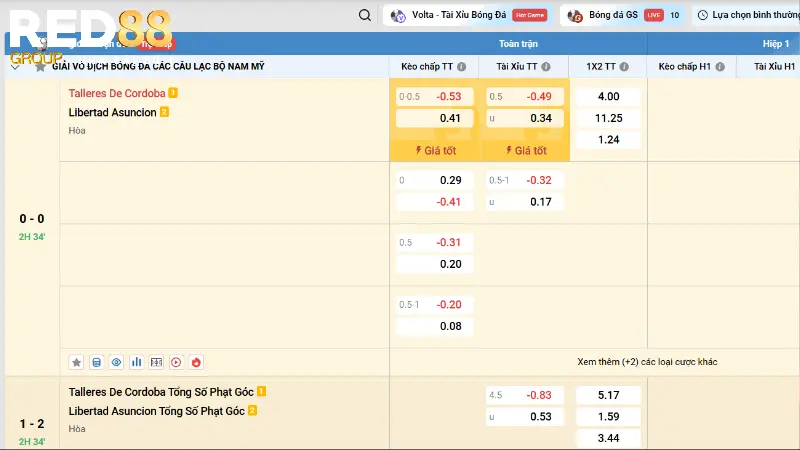The width and height of the screenshot is (800, 450).
Task: Pick corners 1X2 odds 3.44
Action: (x=608, y=438)
